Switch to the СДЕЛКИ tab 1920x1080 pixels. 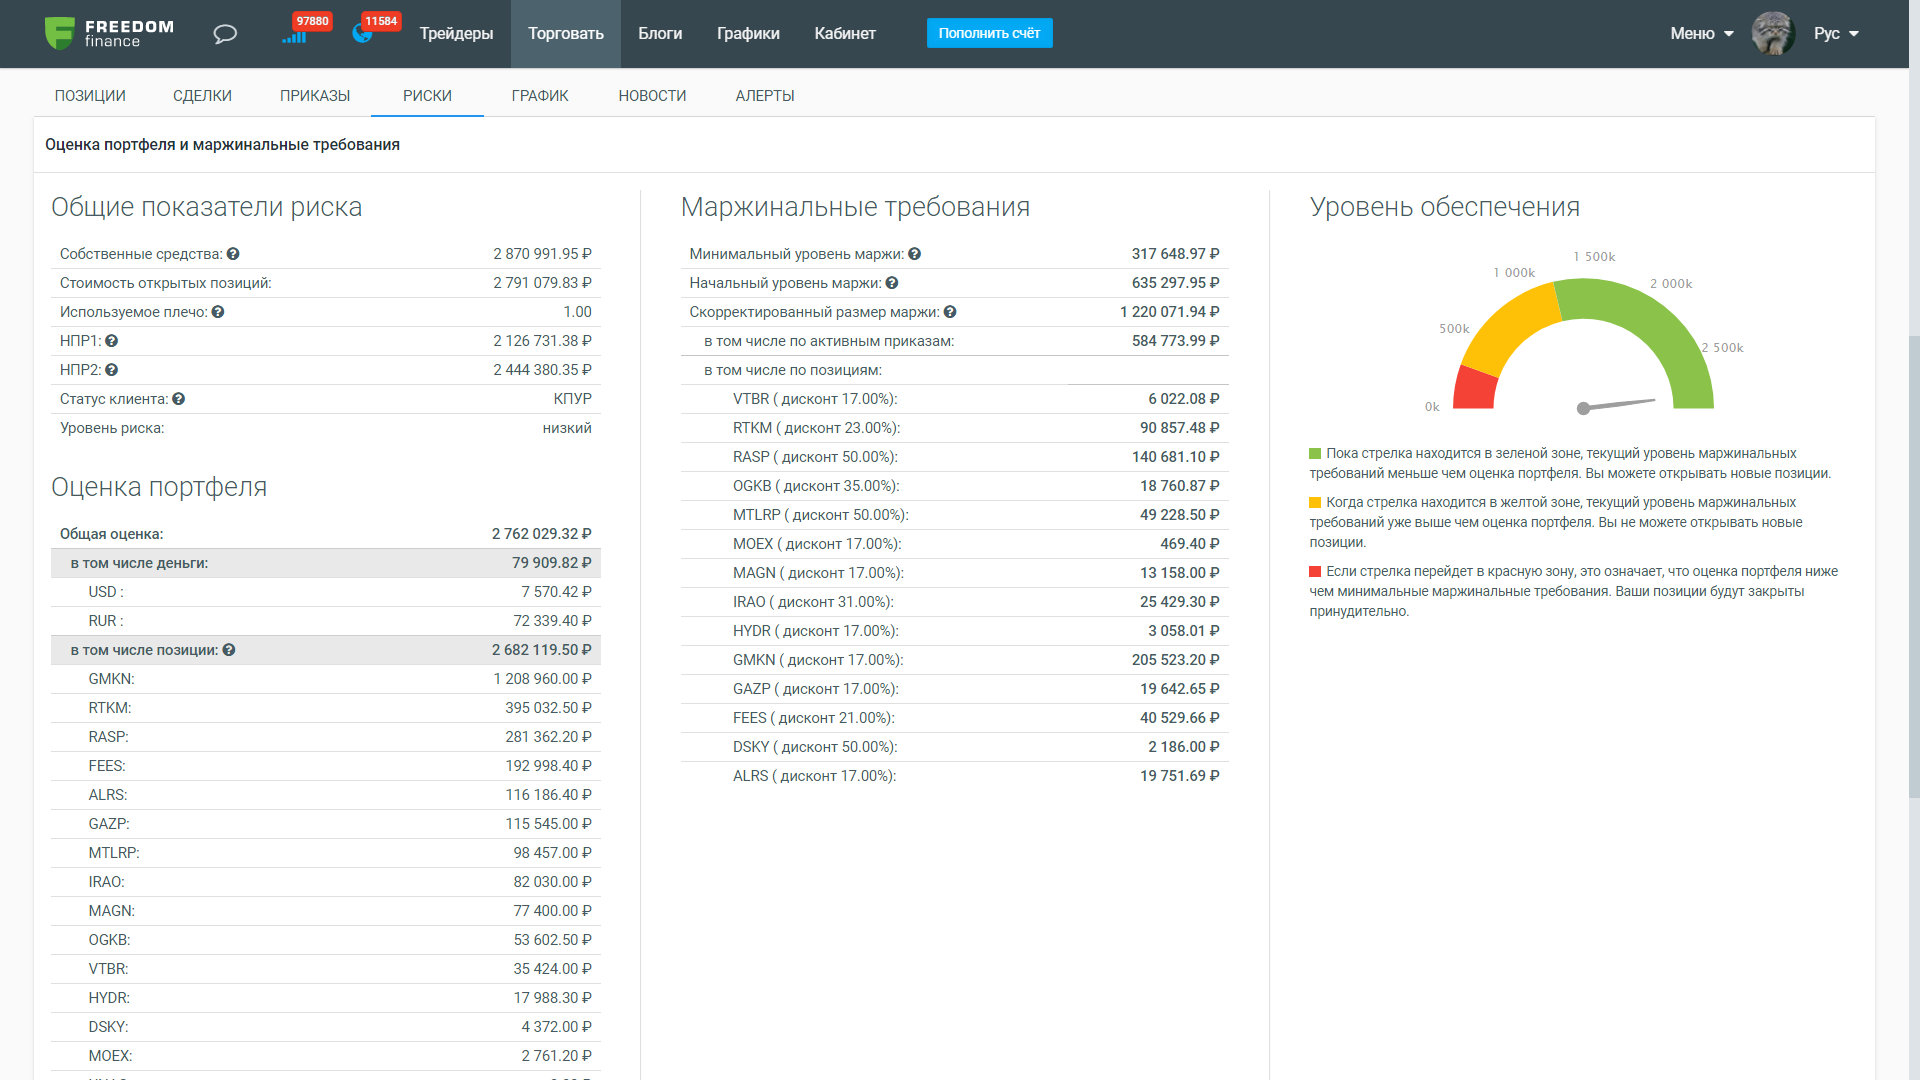click(x=202, y=96)
